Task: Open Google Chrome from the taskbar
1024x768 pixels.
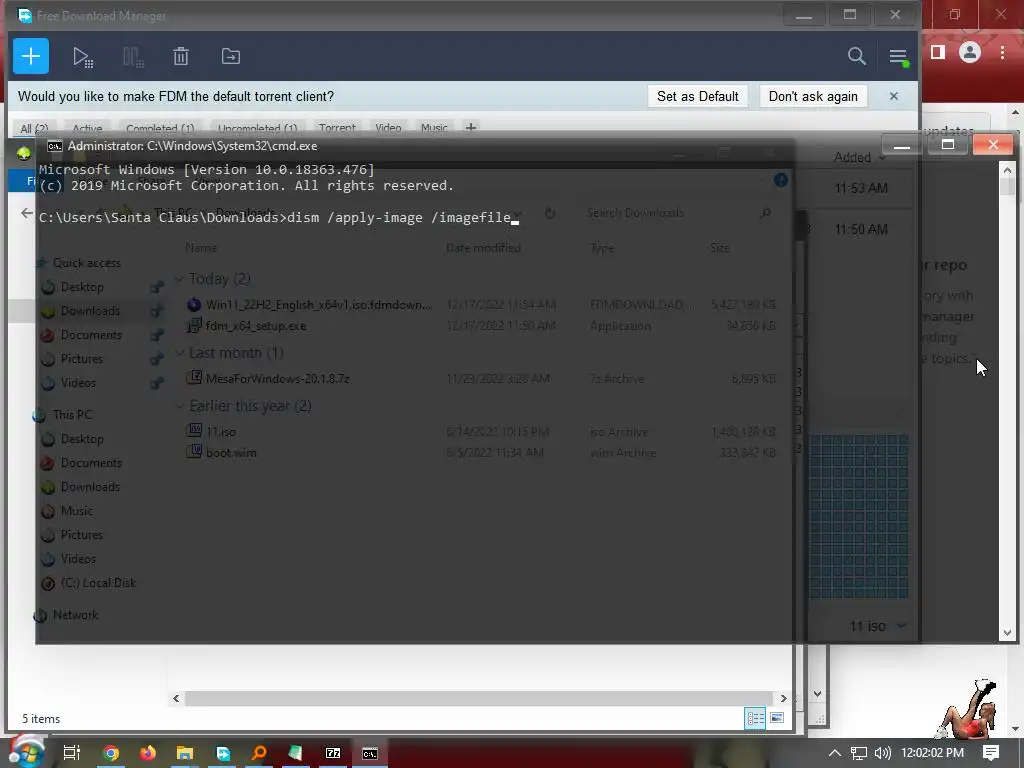Action: pos(111,753)
